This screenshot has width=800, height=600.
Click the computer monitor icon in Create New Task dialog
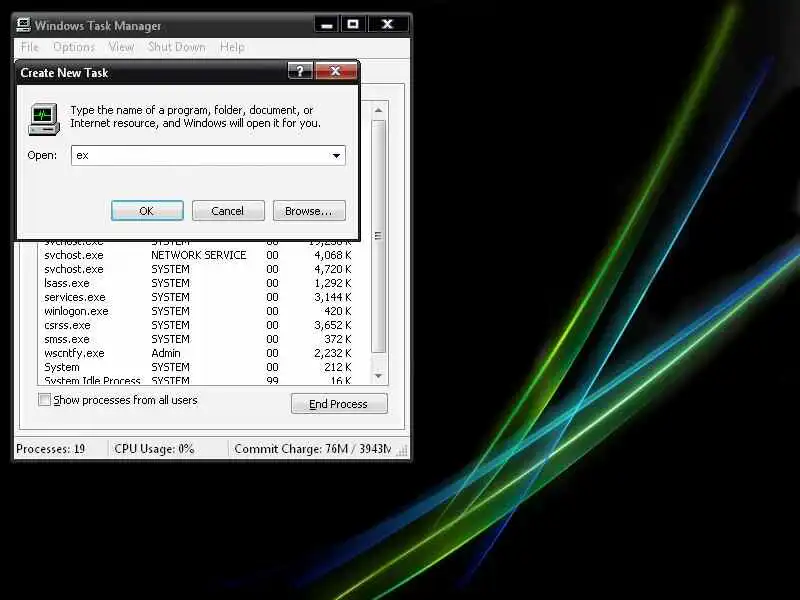click(x=44, y=119)
